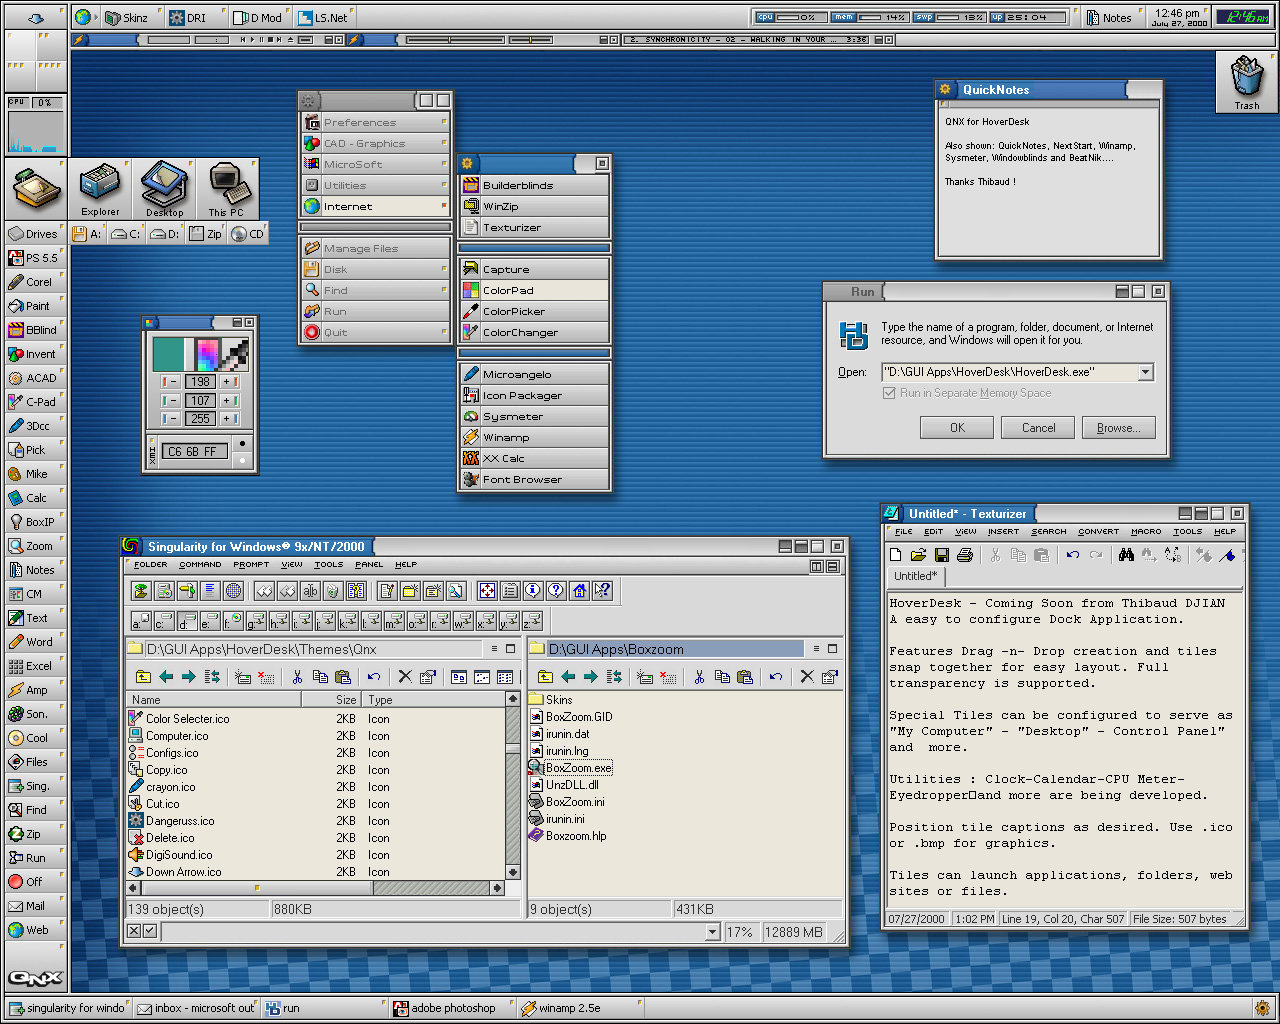Click OK in the Run dialog

point(957,428)
